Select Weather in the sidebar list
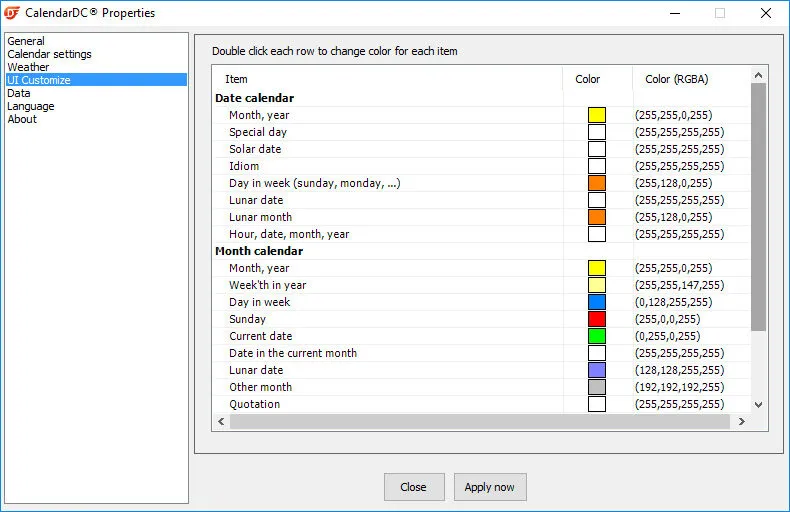The width and height of the screenshot is (790, 512). coord(28,67)
